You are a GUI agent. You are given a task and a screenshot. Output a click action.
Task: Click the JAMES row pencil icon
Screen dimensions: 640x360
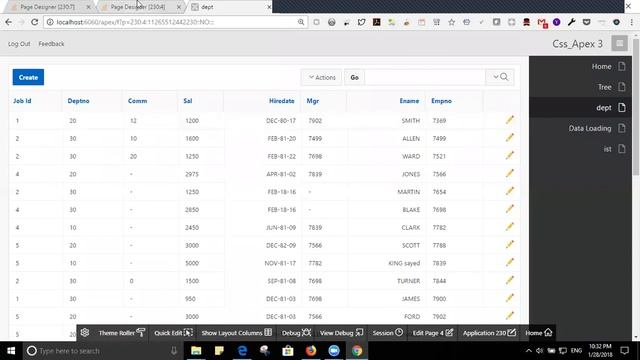click(x=509, y=298)
